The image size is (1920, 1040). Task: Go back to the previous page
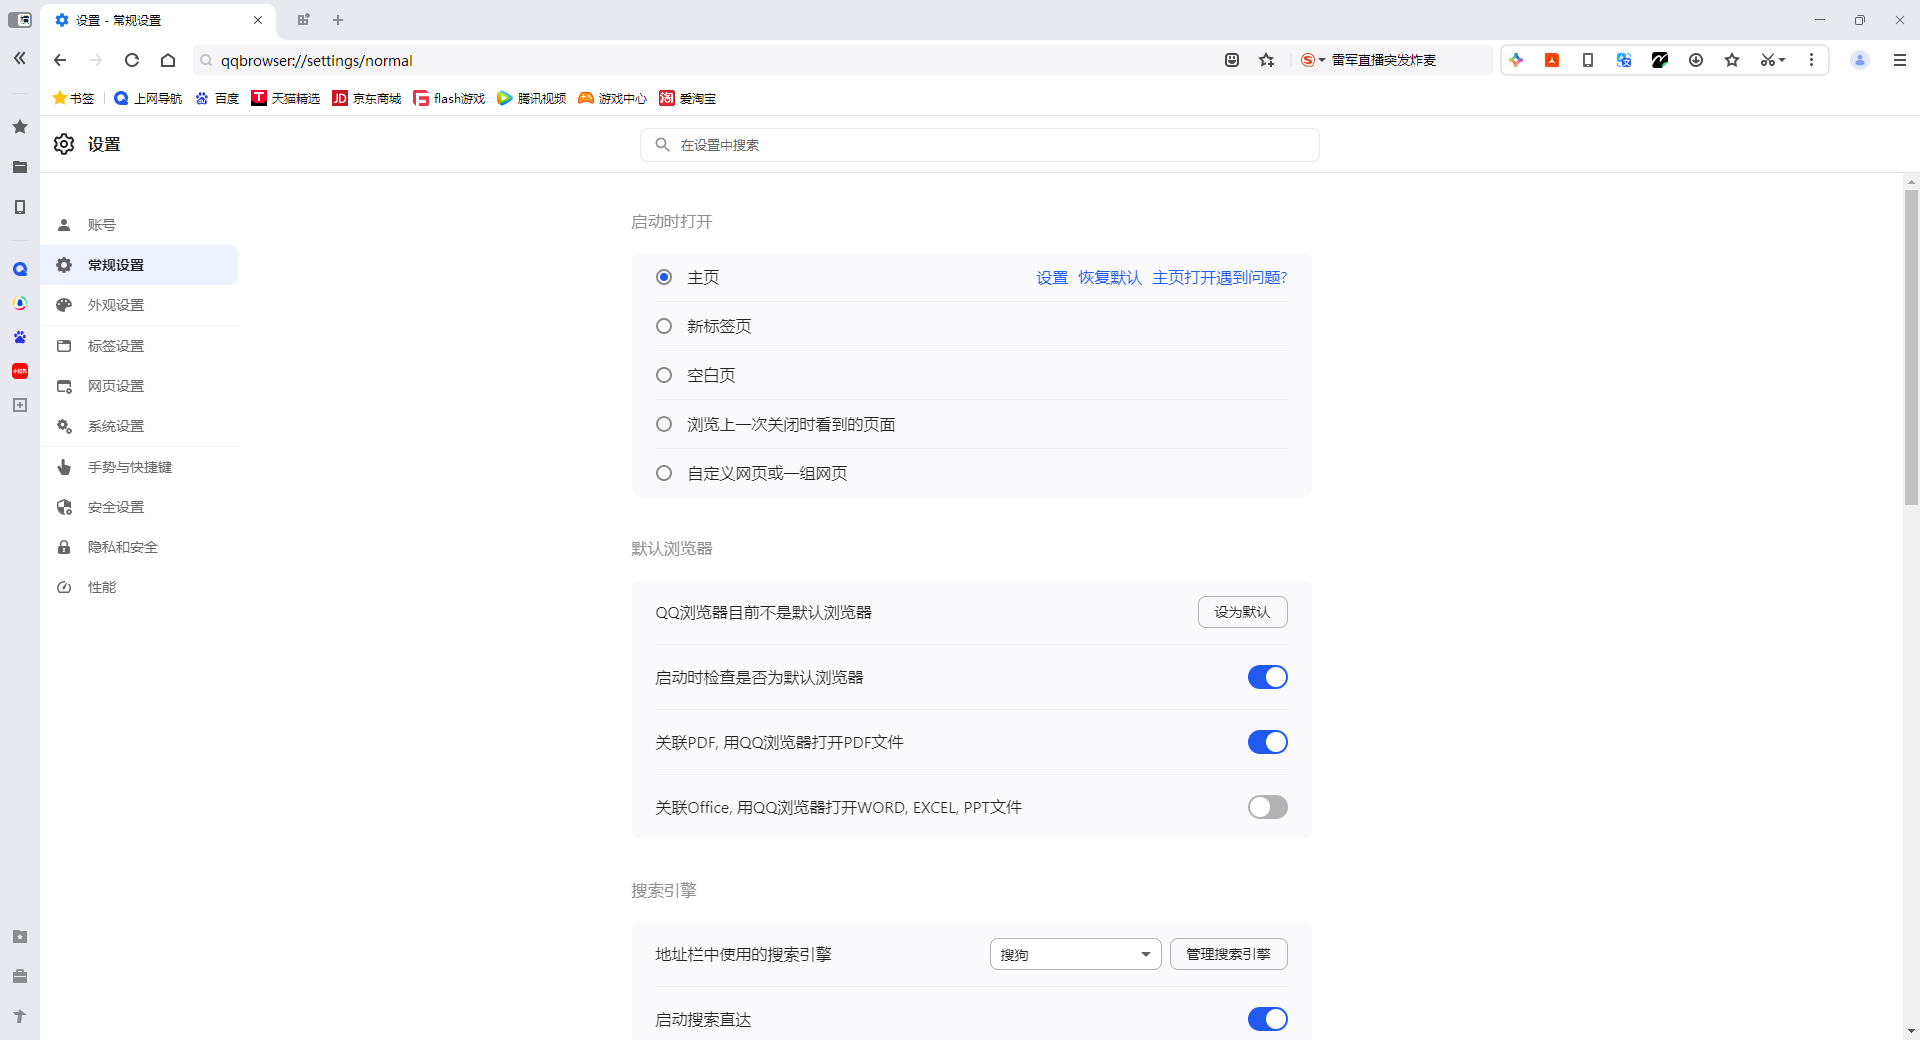60,60
